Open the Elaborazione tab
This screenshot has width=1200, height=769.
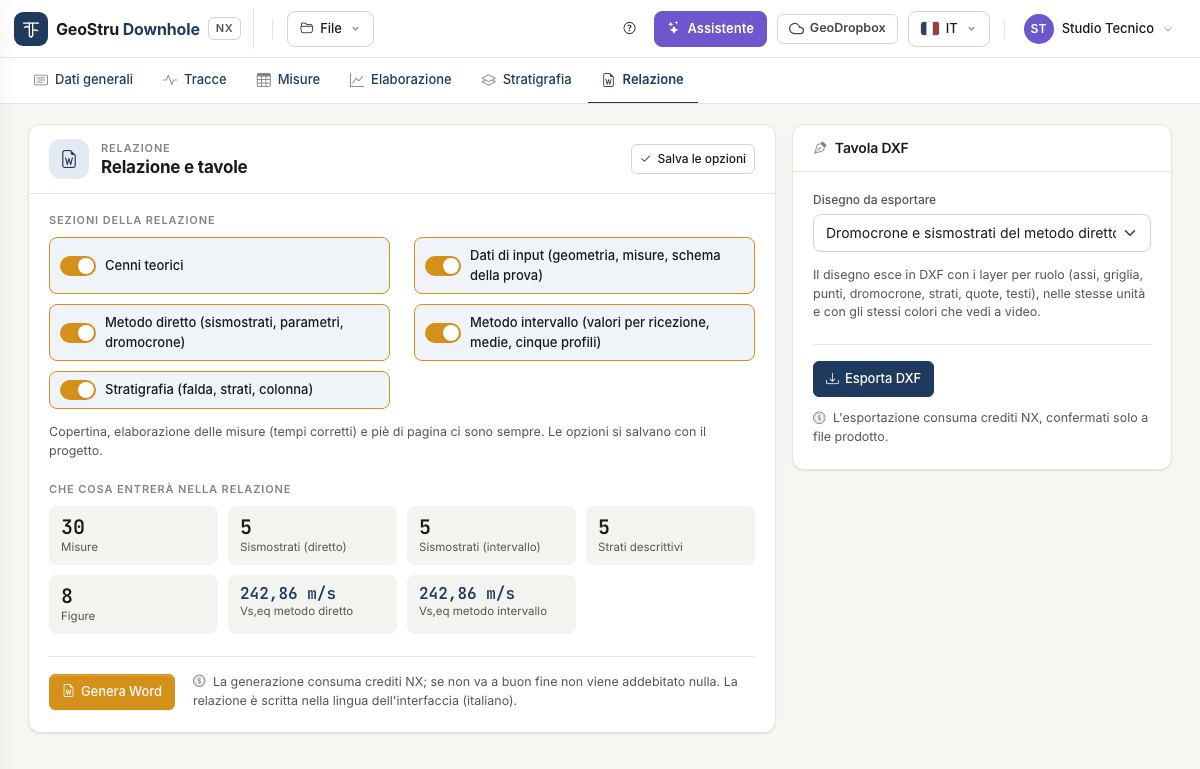click(x=400, y=80)
